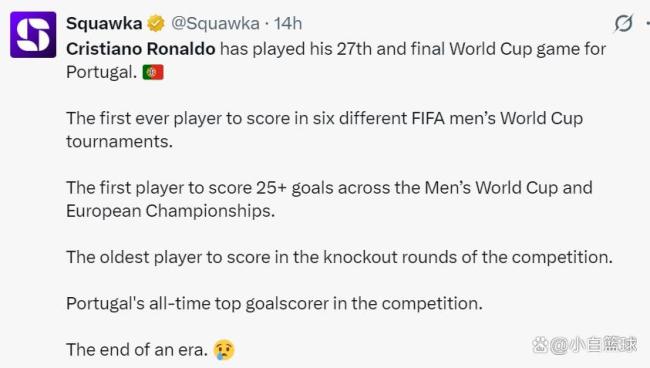Click the word 'tournaments.'

(119, 141)
